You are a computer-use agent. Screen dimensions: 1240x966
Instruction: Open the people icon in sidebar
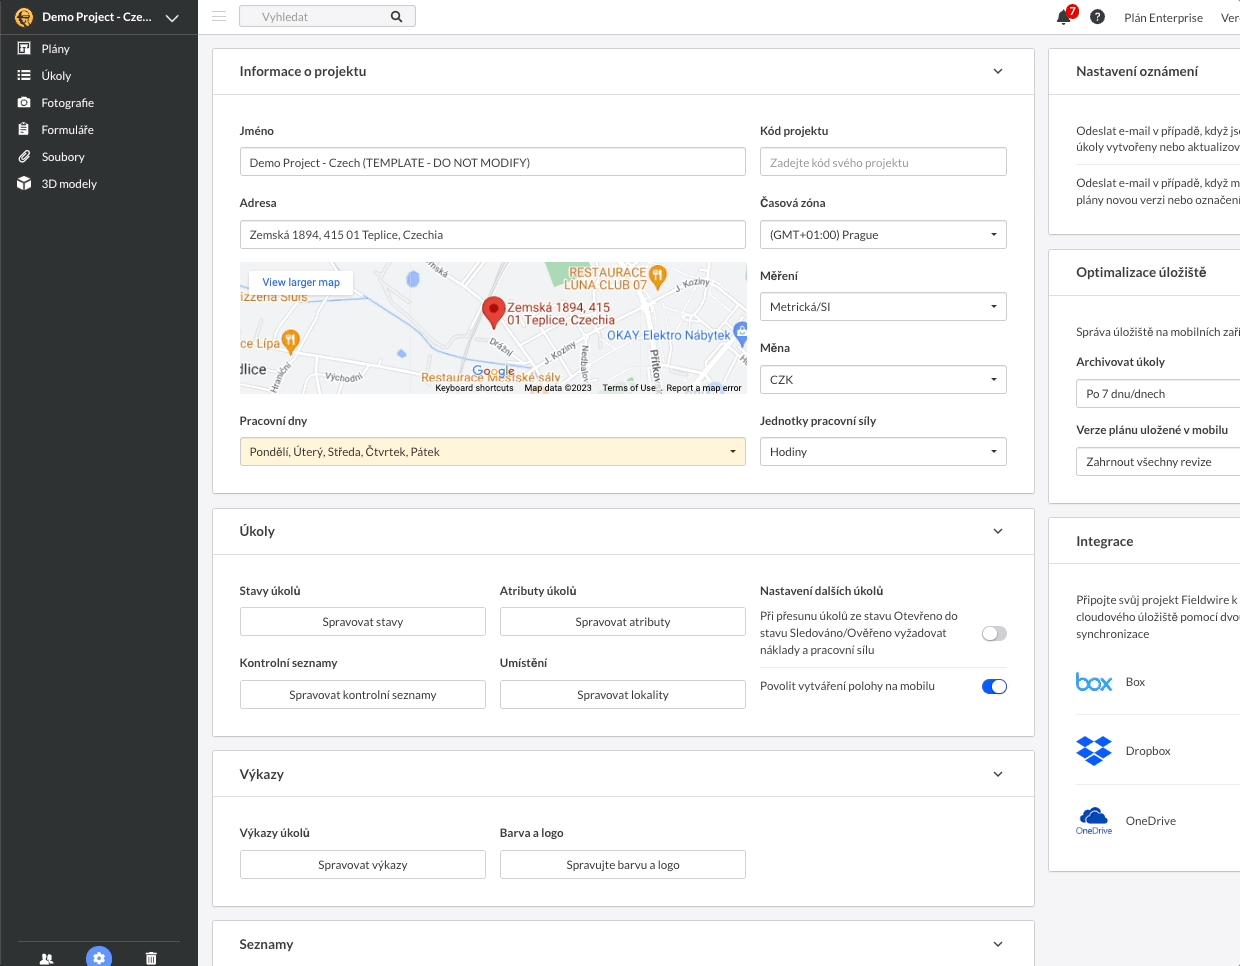point(46,958)
